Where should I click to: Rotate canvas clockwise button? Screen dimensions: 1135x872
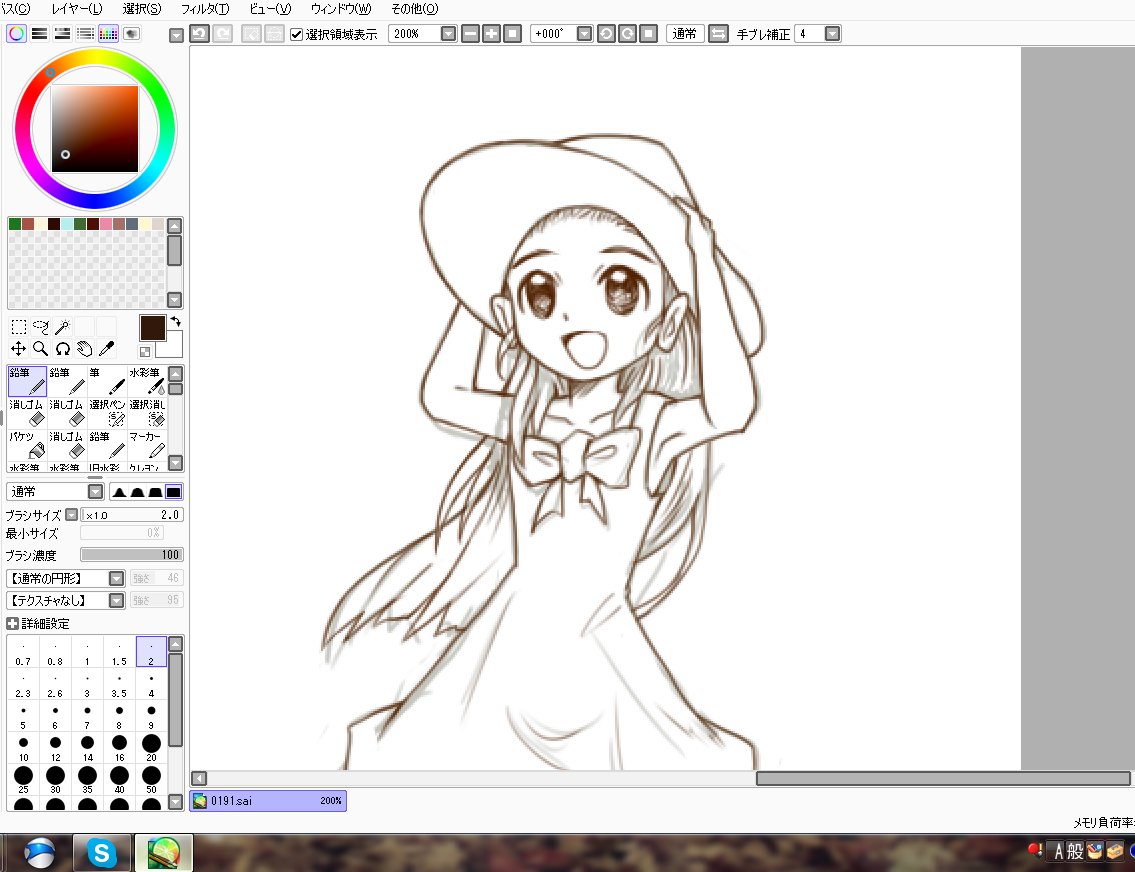click(x=628, y=33)
